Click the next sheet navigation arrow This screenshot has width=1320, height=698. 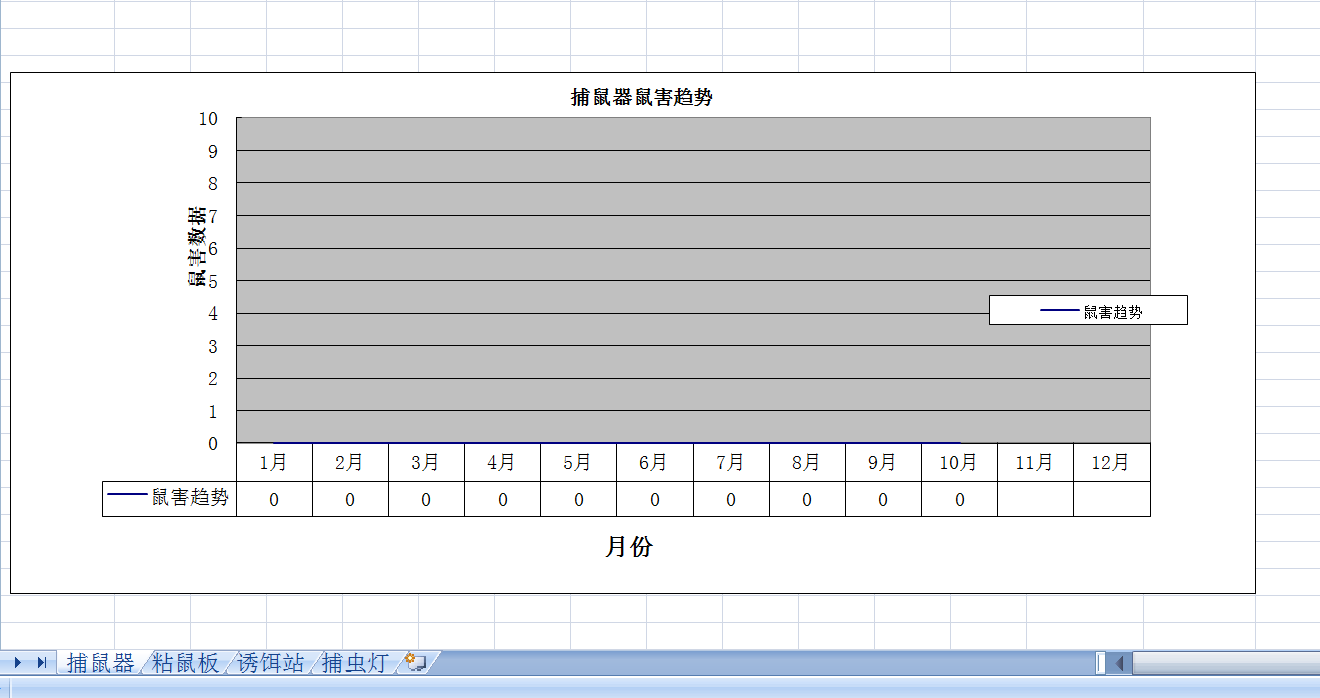pos(17,662)
